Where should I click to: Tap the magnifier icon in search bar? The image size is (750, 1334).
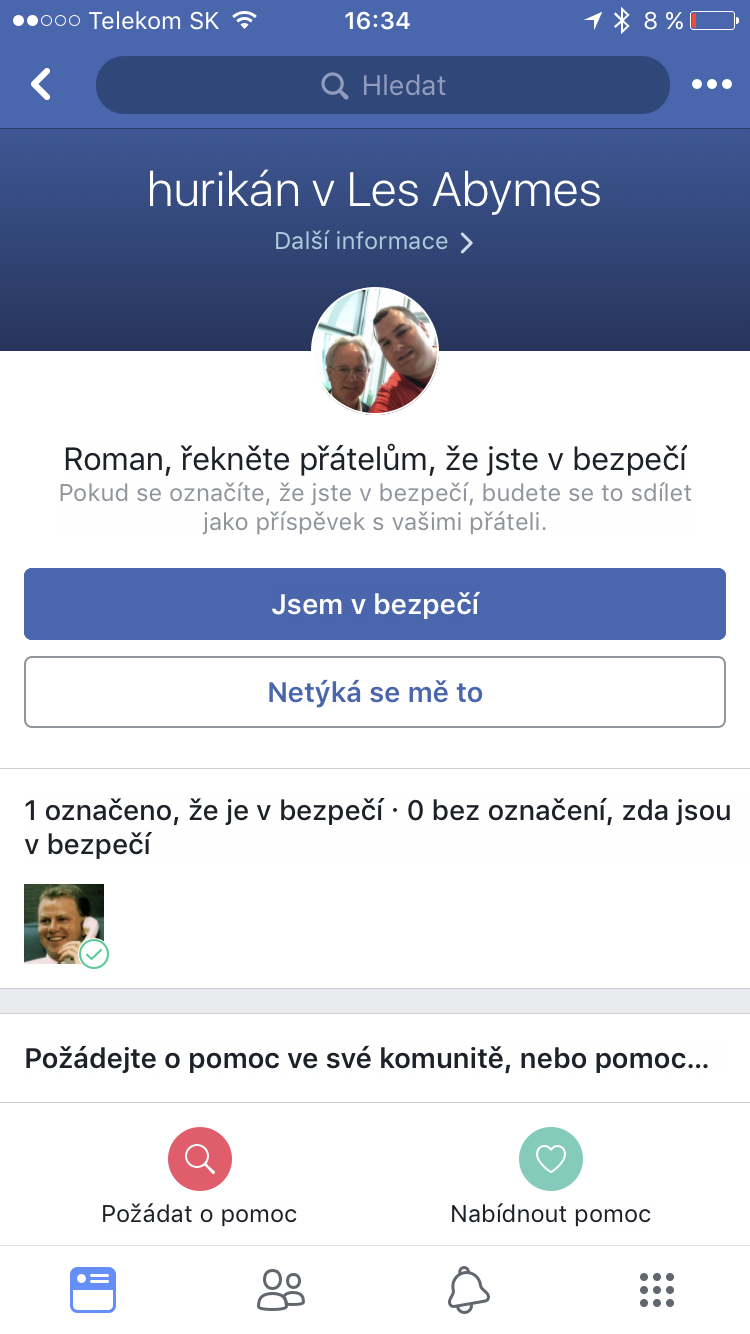335,86
